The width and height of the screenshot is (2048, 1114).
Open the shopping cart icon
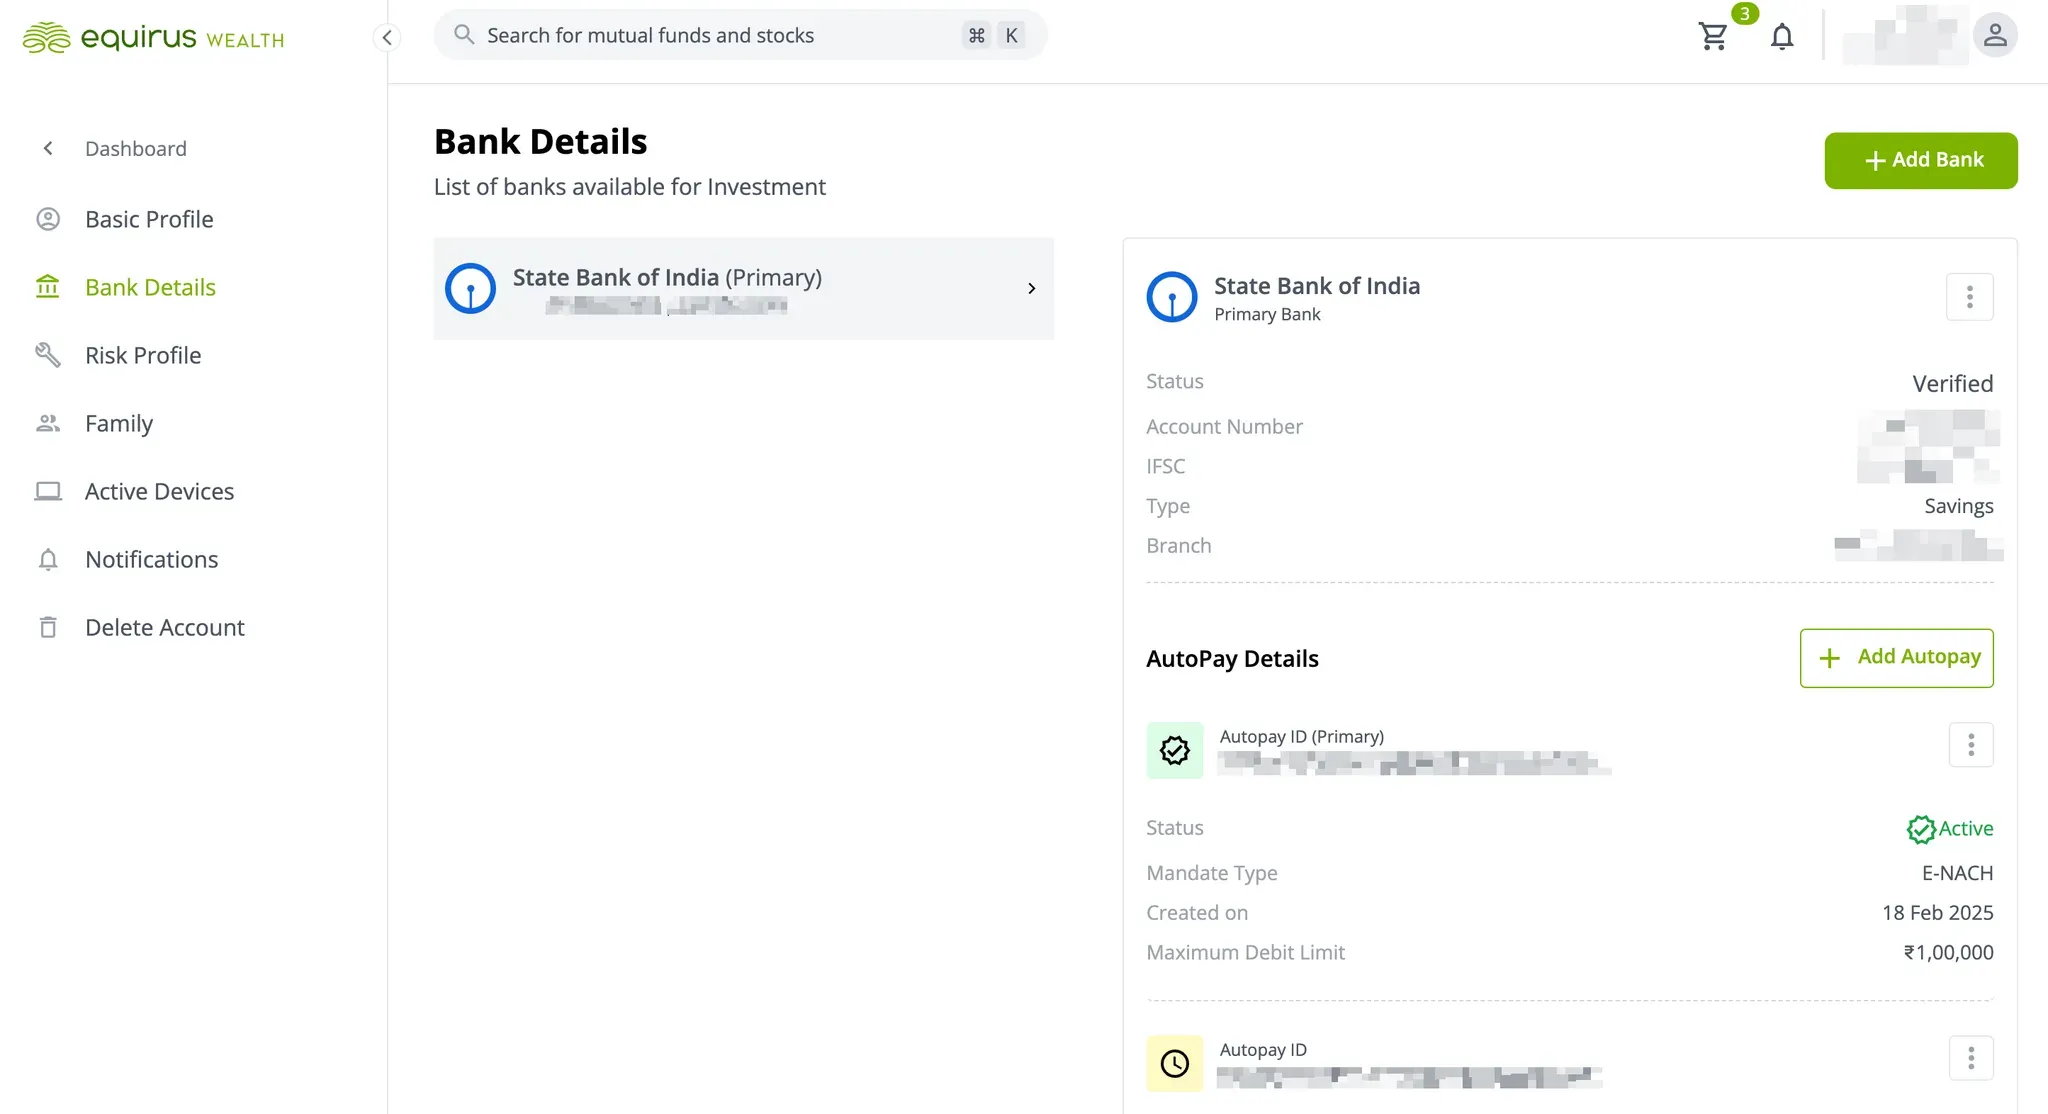click(x=1713, y=36)
